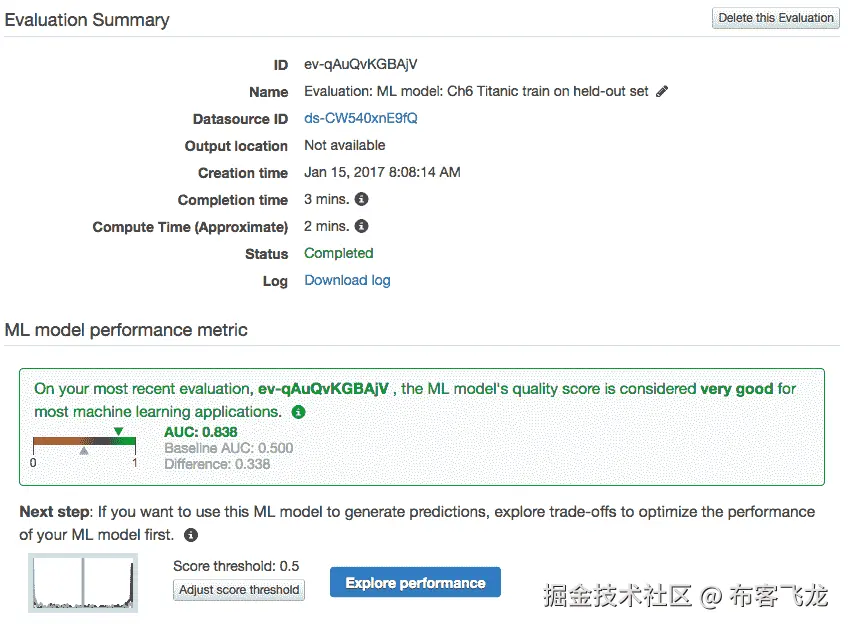Show info for Compute Time (Approximate)

click(361, 226)
